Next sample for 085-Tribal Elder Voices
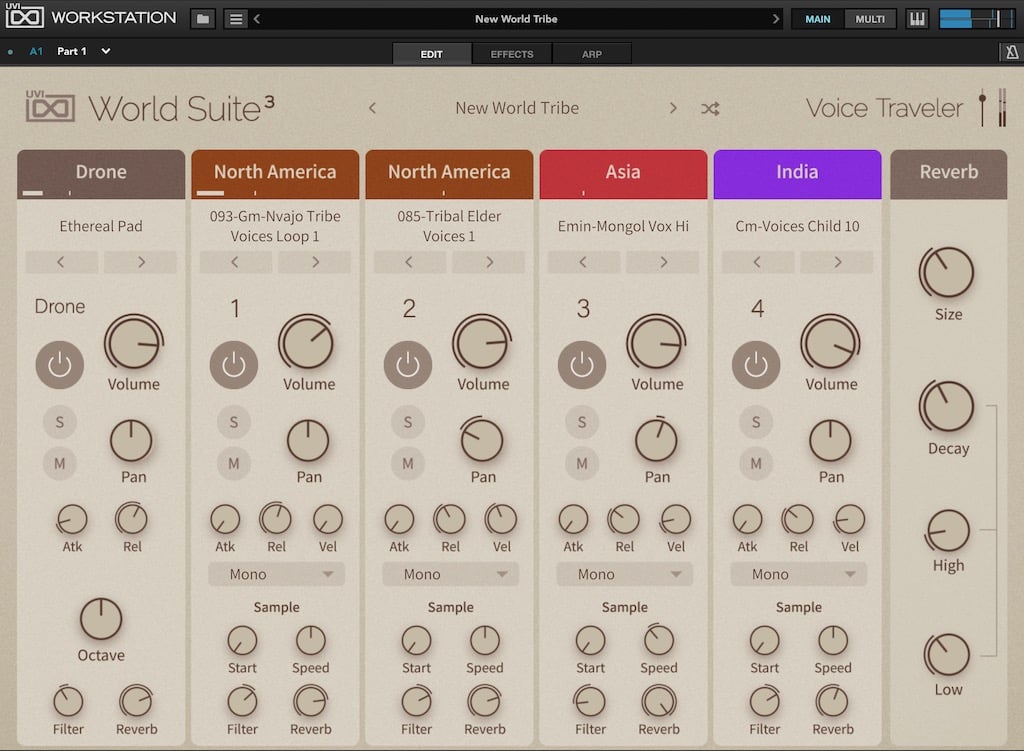 coord(488,262)
